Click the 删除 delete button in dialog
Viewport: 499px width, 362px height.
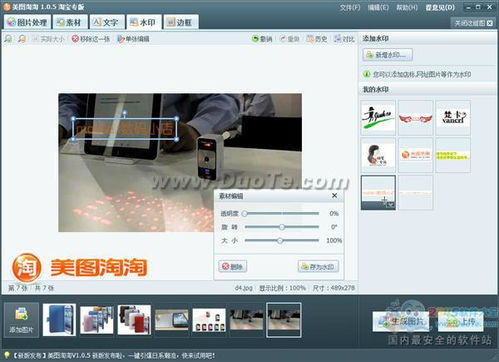click(x=233, y=266)
